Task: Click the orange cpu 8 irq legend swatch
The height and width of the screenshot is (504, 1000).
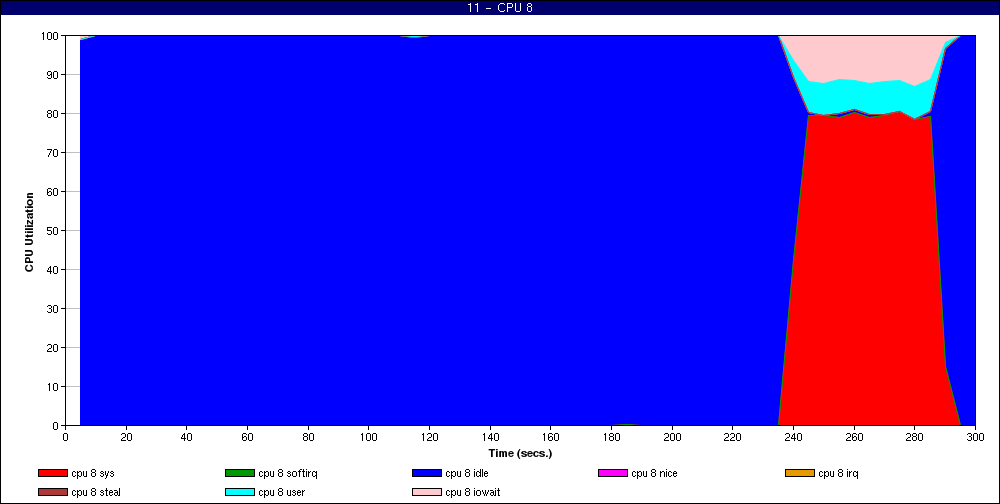Action: (x=800, y=473)
